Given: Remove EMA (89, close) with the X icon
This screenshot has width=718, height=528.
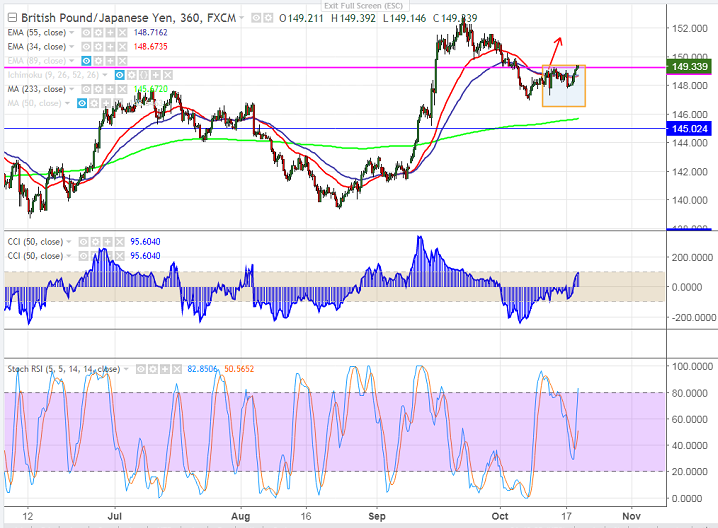Looking at the screenshot, I should coord(122,61).
